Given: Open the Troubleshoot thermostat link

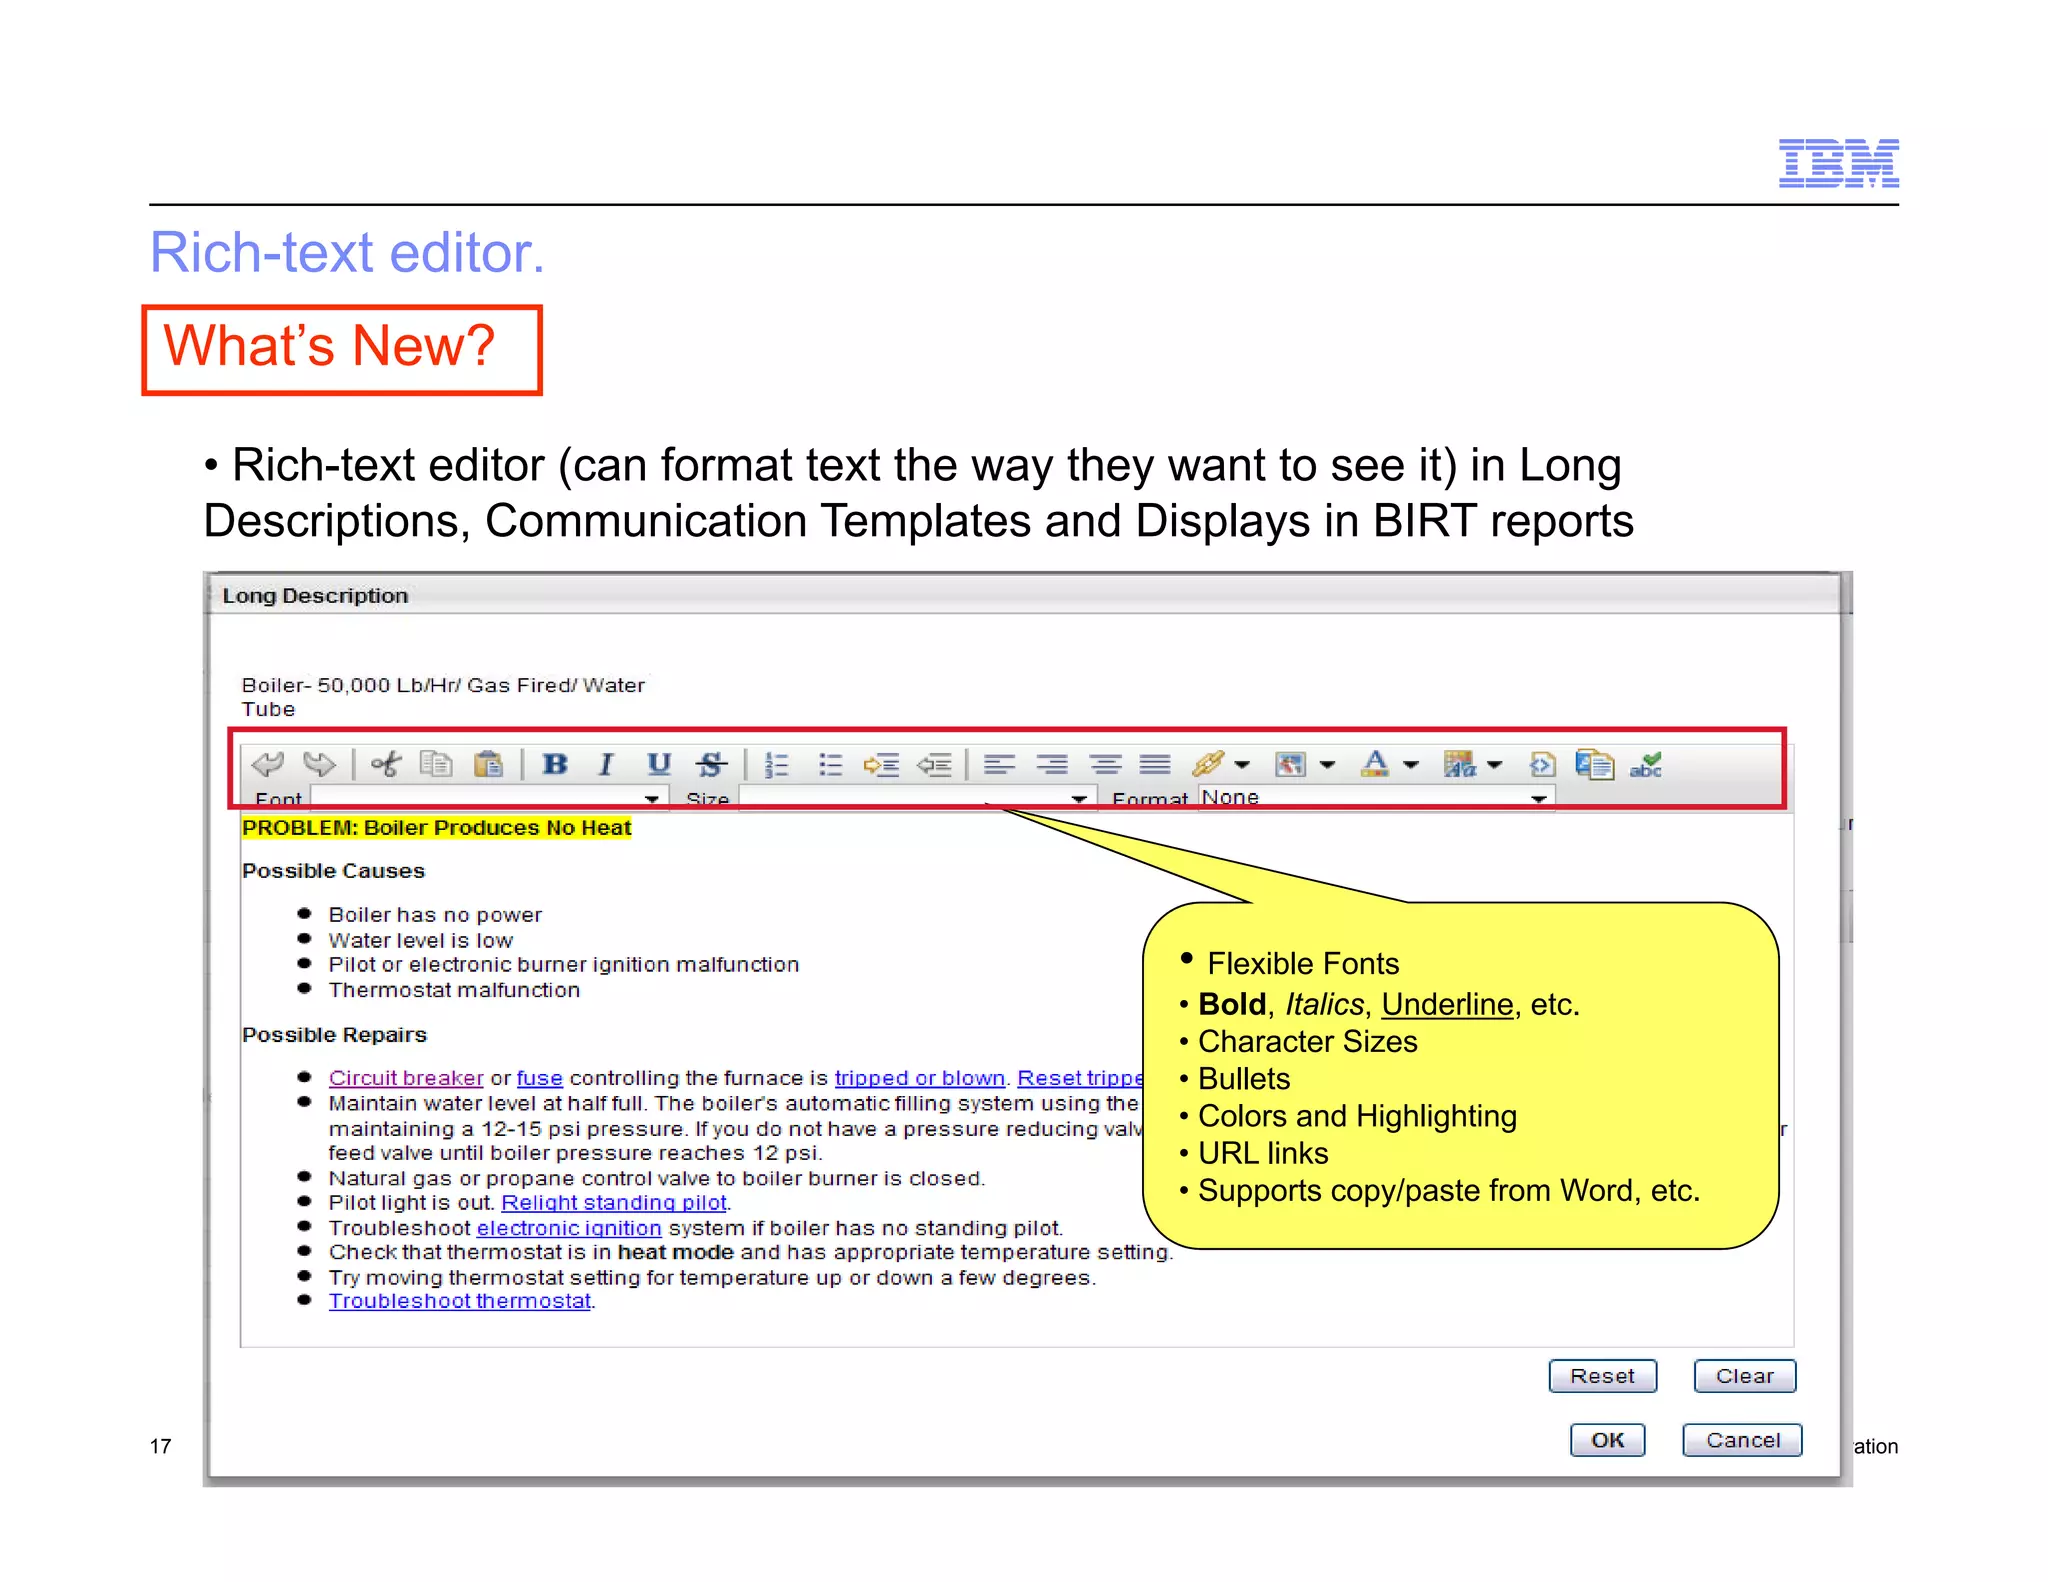Looking at the screenshot, I should [460, 1301].
